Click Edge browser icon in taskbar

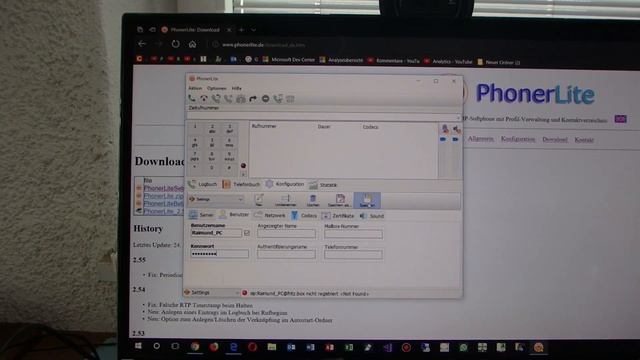[x=233, y=347]
